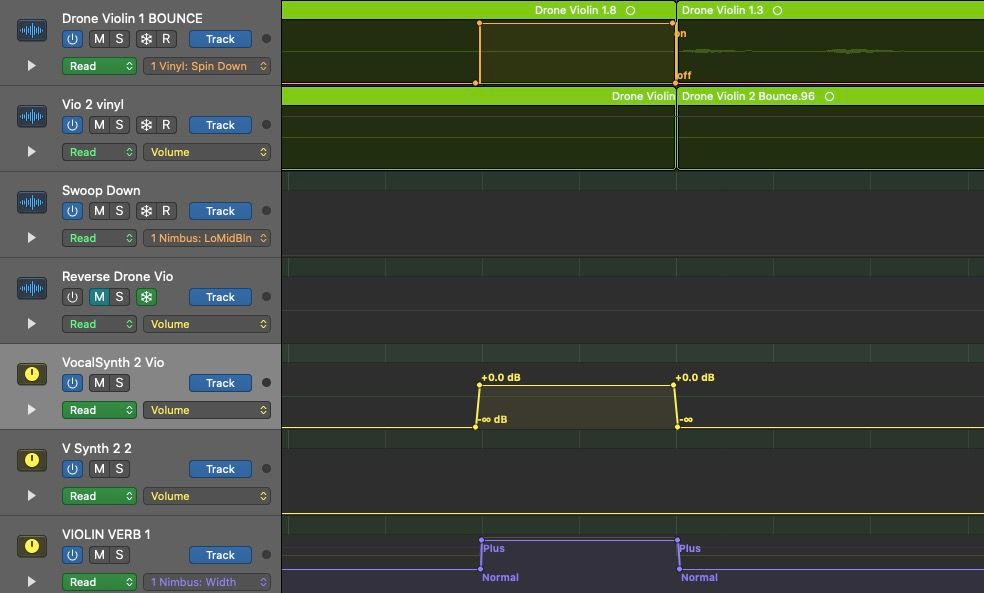This screenshot has height=593, width=984.
Task: Open the Read automation mode menu on Swoop Down
Action: coord(99,238)
